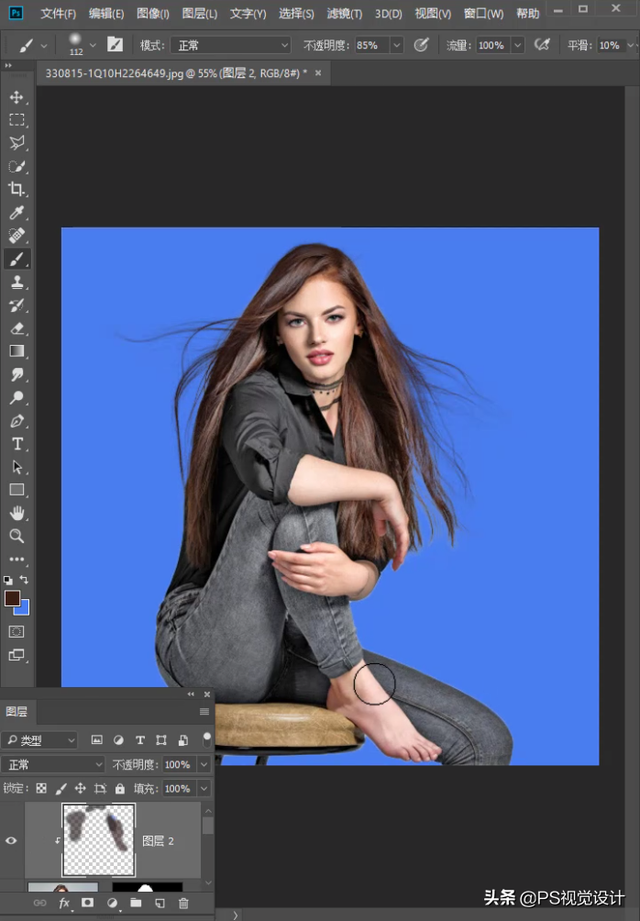Toggle the airbrush build-up effect

click(x=542, y=45)
